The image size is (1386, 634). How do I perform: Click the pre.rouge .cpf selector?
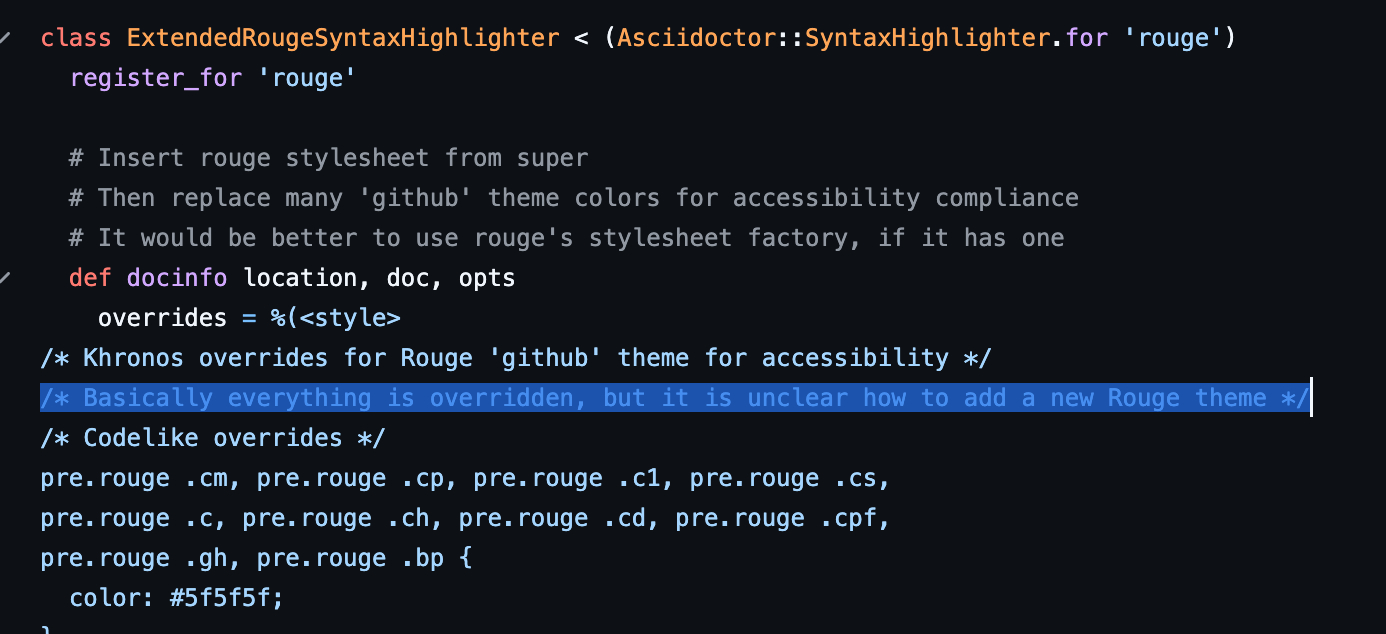coord(782,518)
